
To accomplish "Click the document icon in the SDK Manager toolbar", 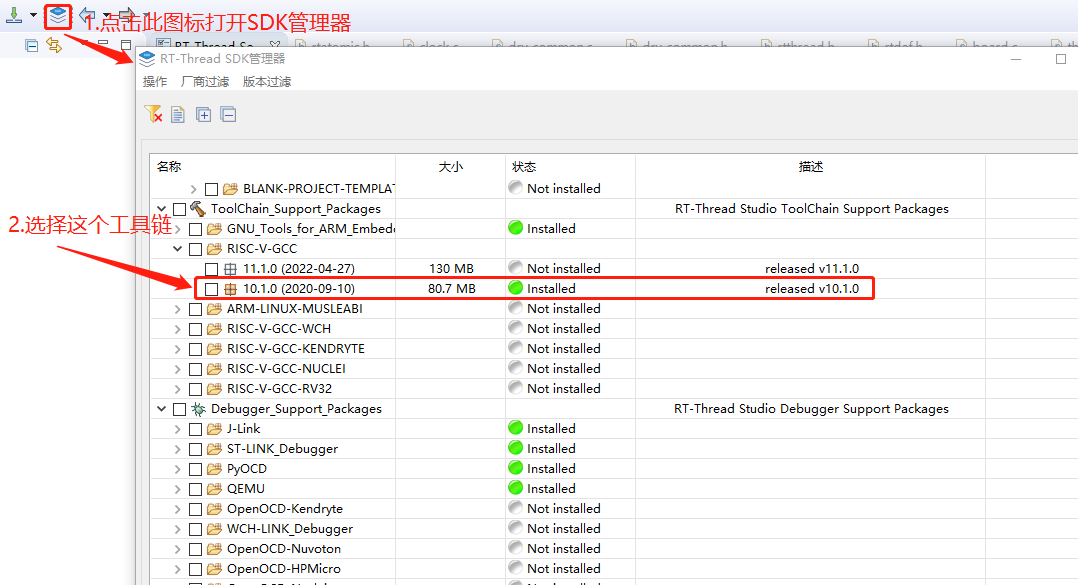I will coord(178,115).
